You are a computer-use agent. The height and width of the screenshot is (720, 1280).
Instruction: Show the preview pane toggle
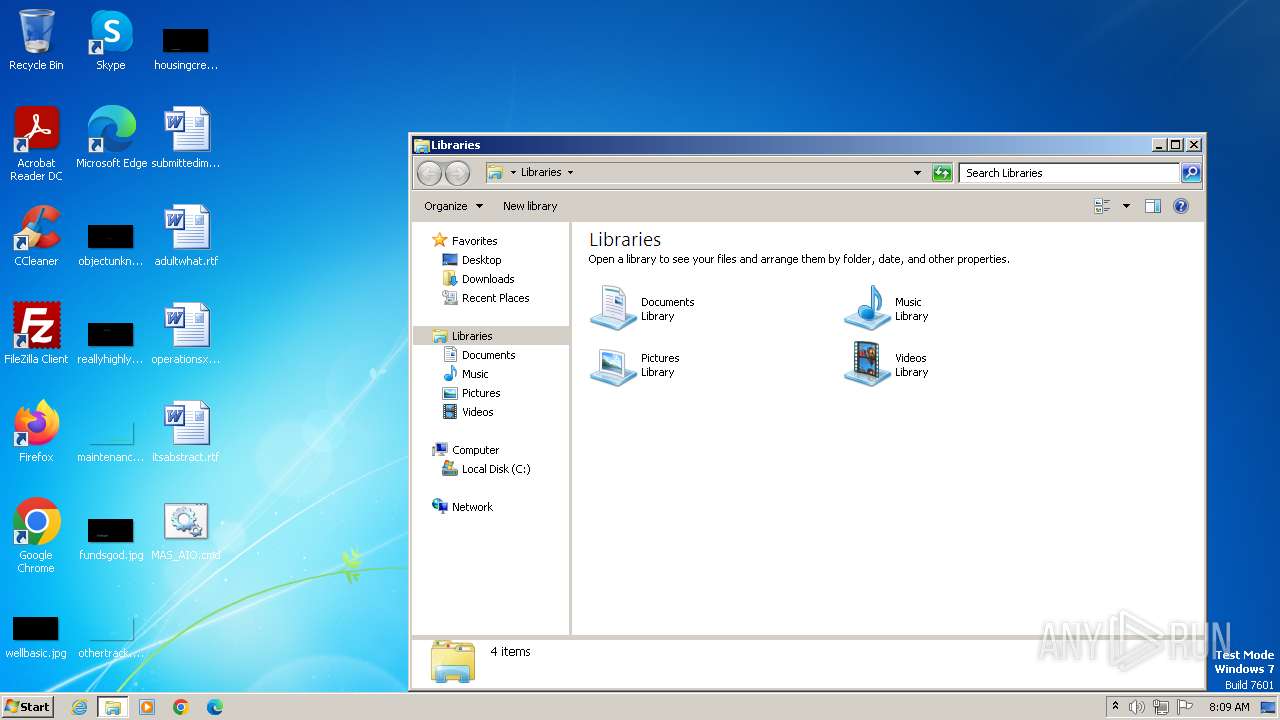pos(1152,206)
